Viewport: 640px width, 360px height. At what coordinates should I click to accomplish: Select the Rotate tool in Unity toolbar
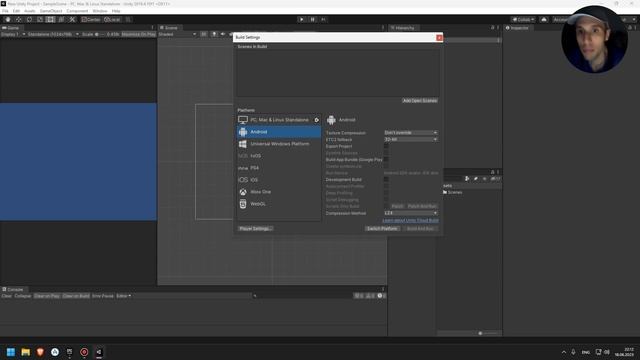point(29,20)
